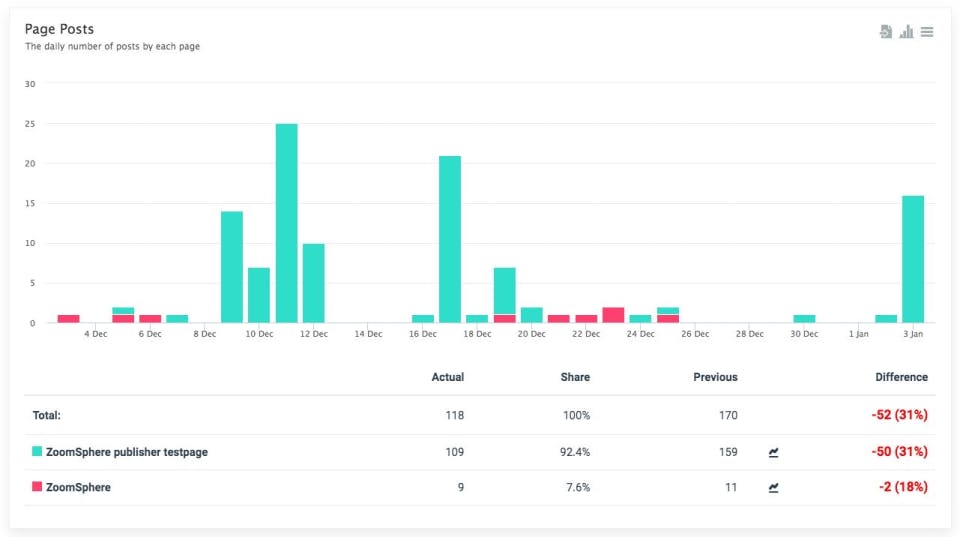Click the teal bar at 9 Dec
The image size is (960, 537).
coord(232,267)
